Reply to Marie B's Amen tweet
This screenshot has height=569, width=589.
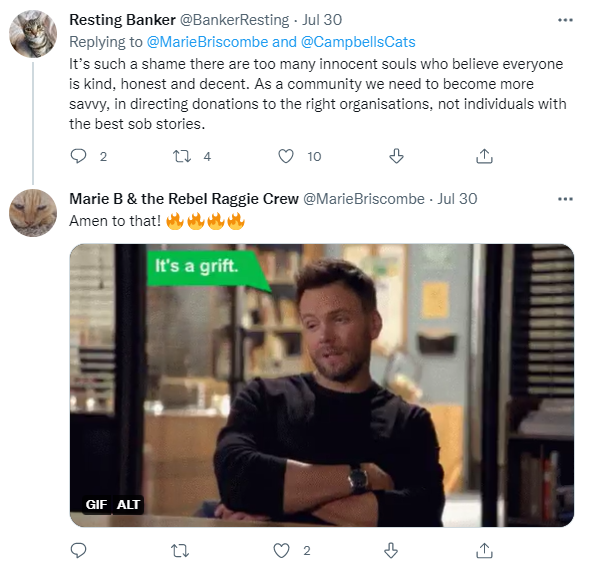point(79,551)
